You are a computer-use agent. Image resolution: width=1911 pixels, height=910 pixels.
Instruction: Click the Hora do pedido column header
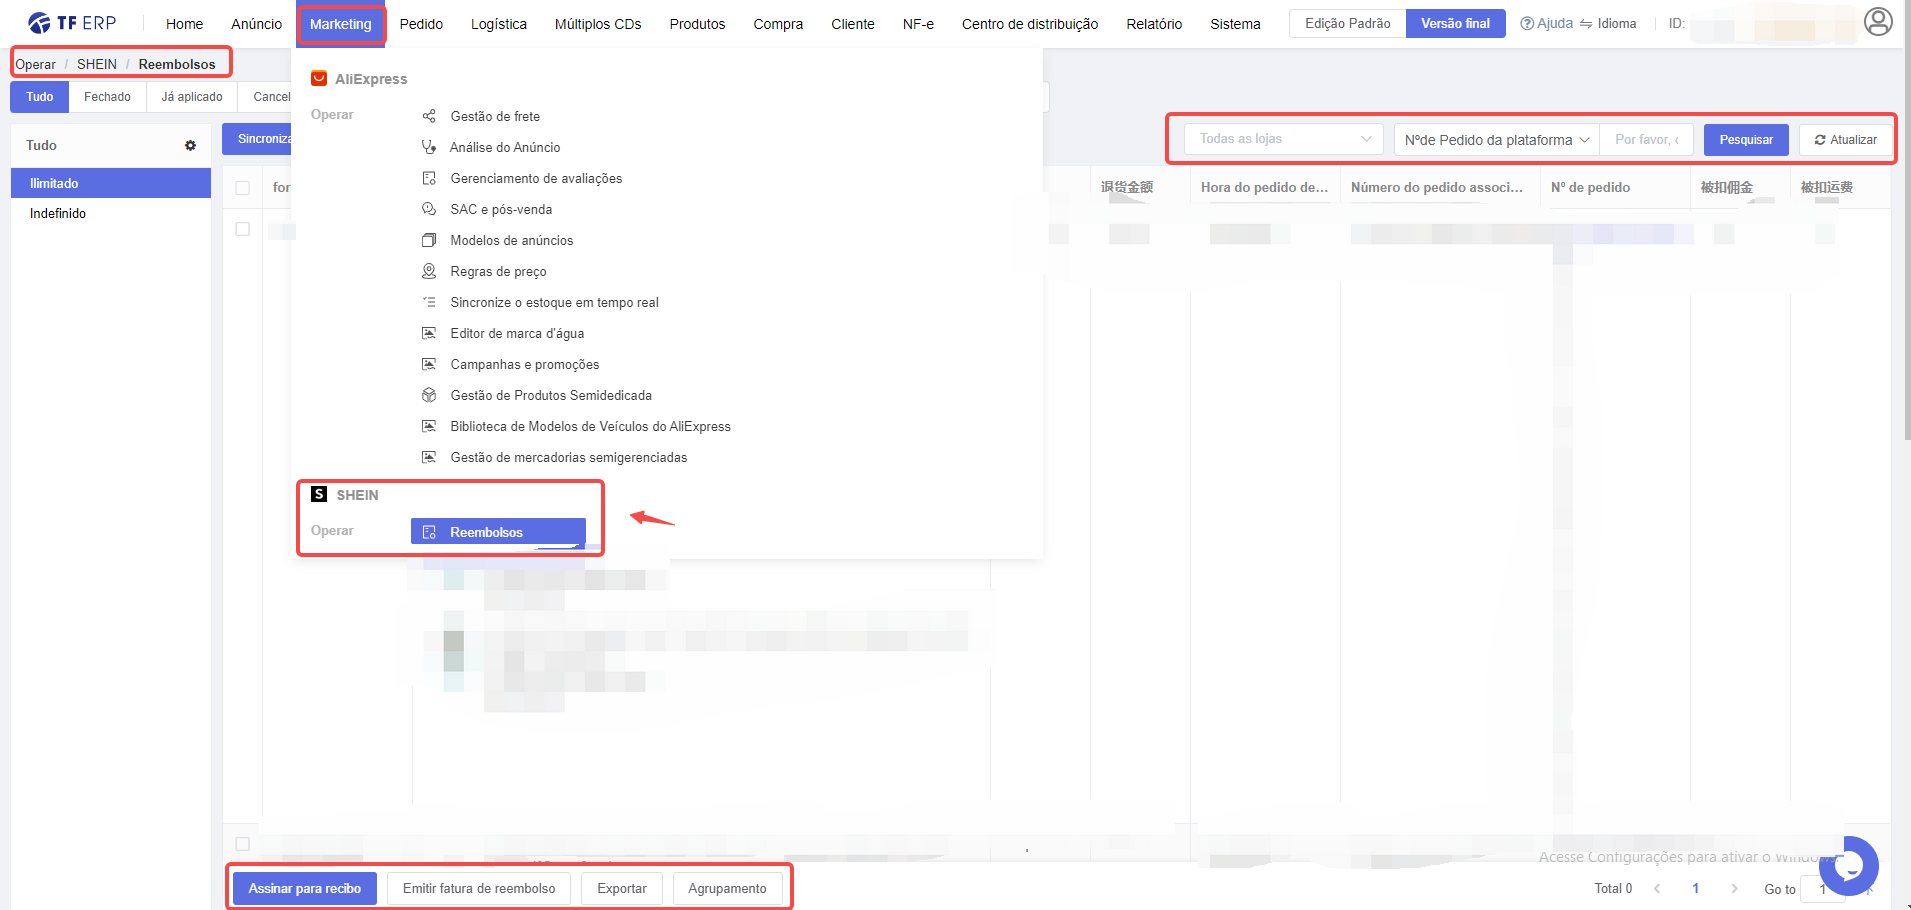tap(1264, 187)
